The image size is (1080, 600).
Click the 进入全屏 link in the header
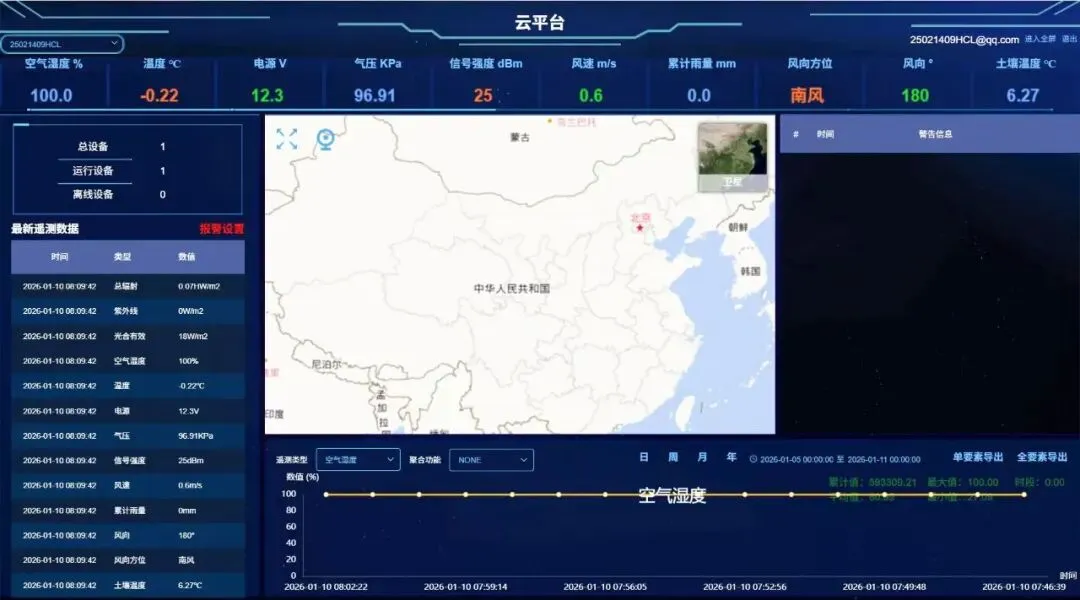click(x=1039, y=39)
